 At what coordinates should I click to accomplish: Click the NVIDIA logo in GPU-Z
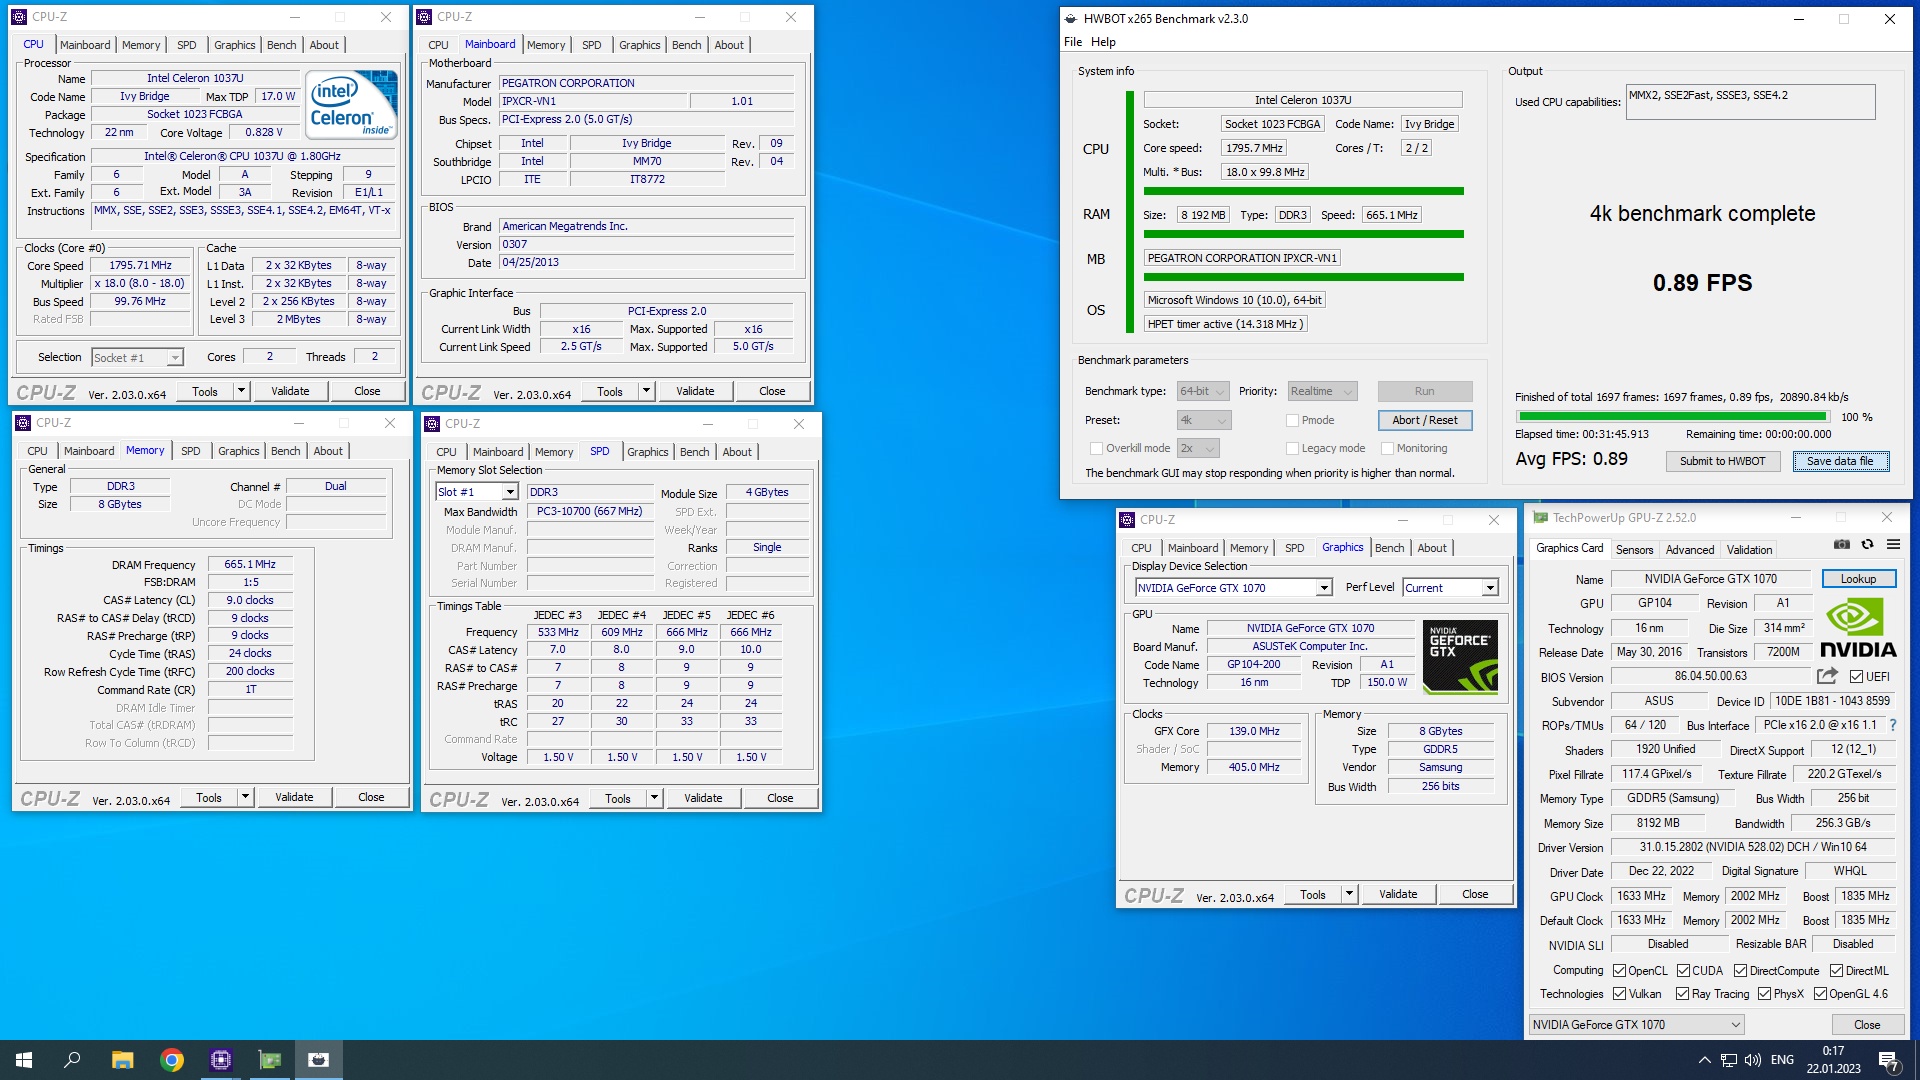coord(1857,627)
